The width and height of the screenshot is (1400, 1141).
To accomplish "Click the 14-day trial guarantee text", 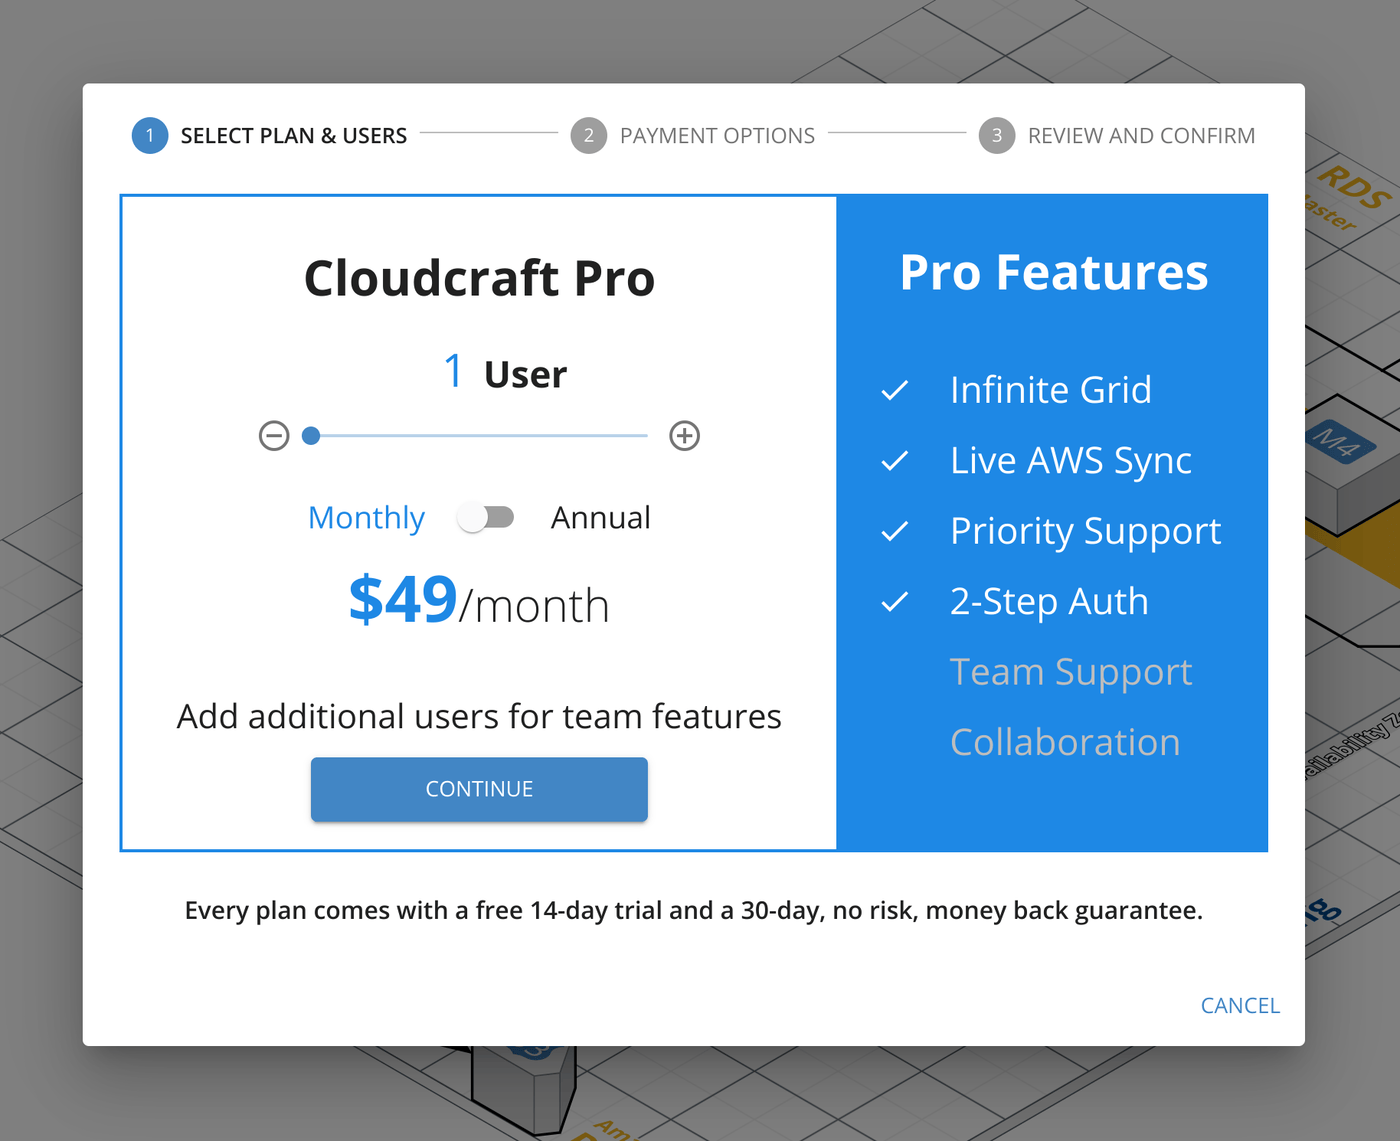I will [x=694, y=911].
